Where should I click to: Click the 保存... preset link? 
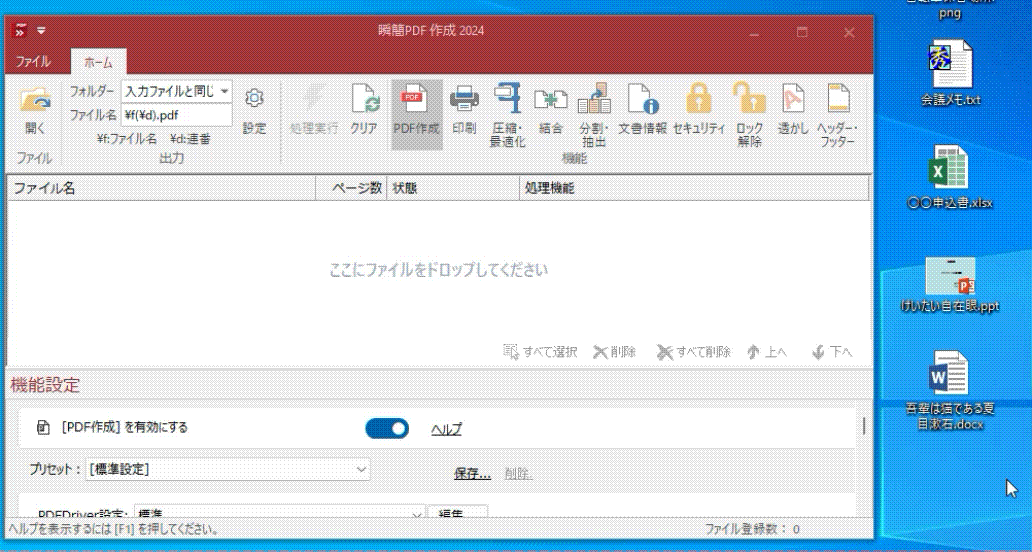[472, 473]
